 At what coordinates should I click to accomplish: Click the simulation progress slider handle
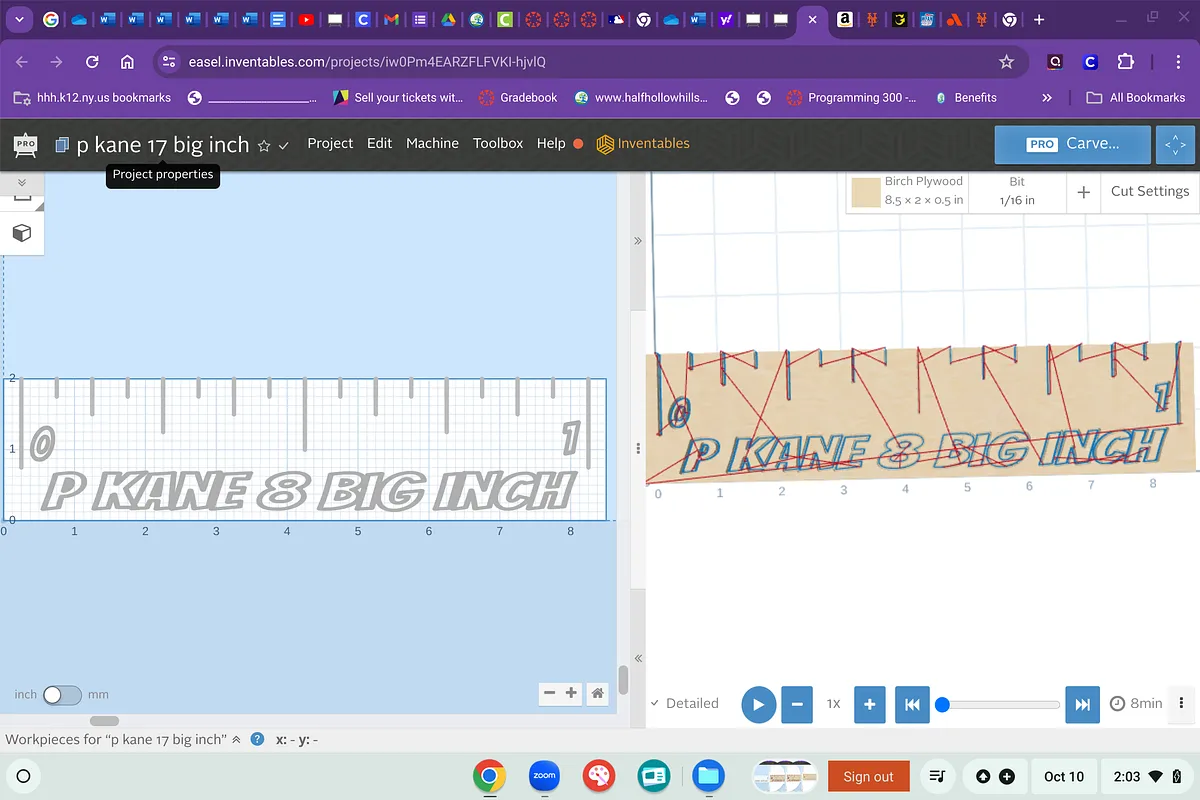[x=941, y=704]
